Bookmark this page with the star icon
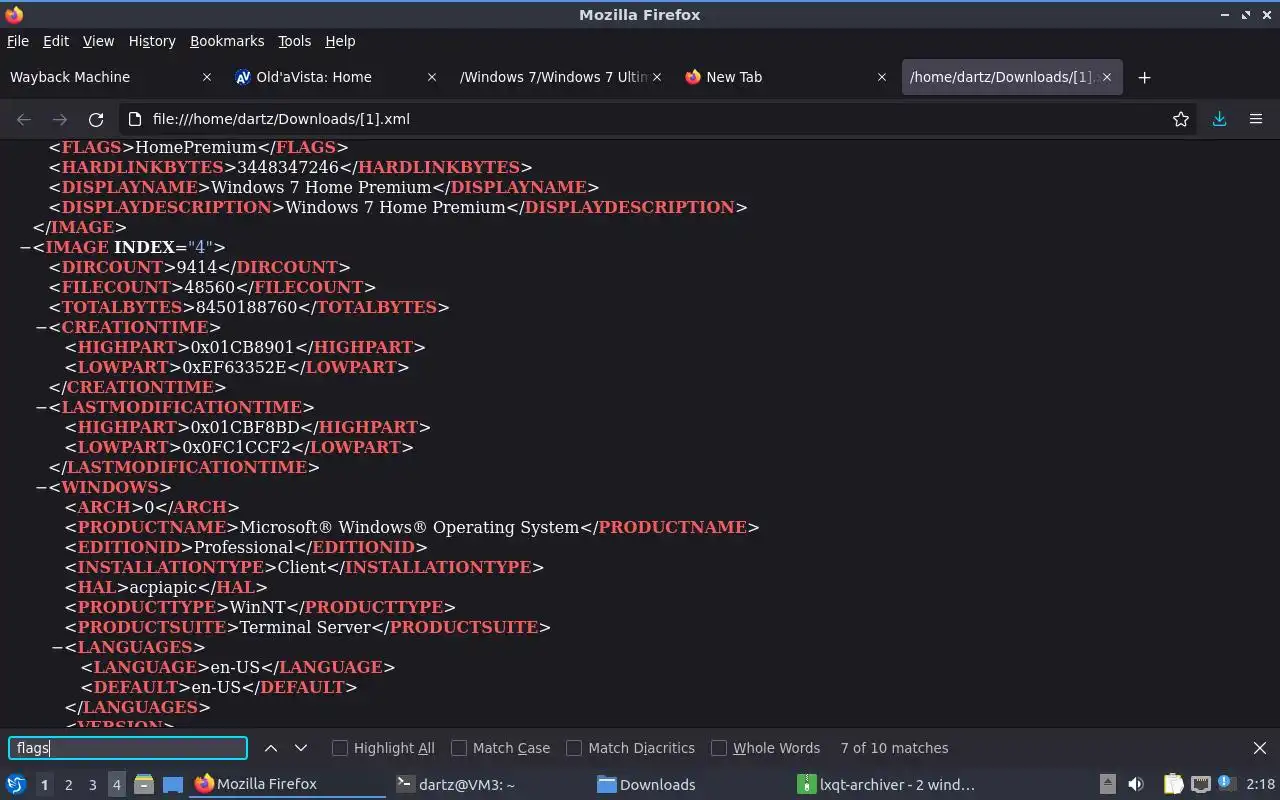 click(x=1181, y=119)
